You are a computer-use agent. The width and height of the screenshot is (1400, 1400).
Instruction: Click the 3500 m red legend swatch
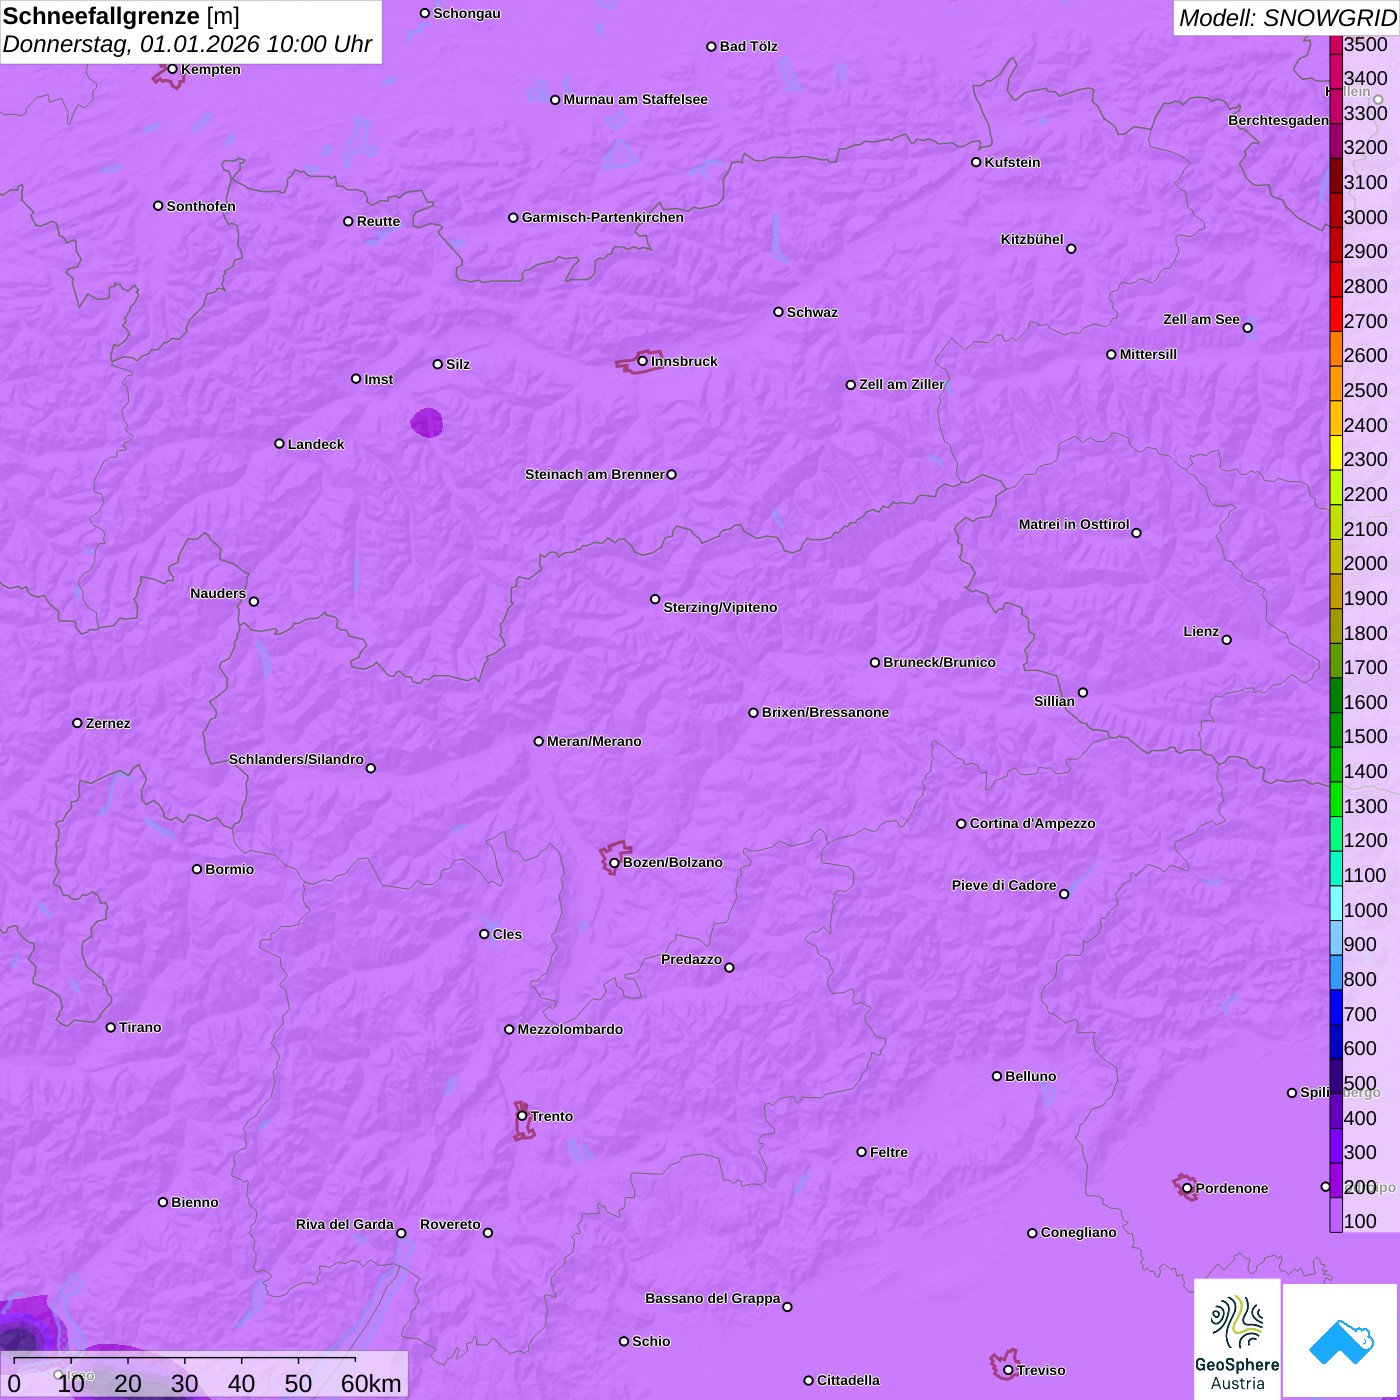click(1336, 45)
